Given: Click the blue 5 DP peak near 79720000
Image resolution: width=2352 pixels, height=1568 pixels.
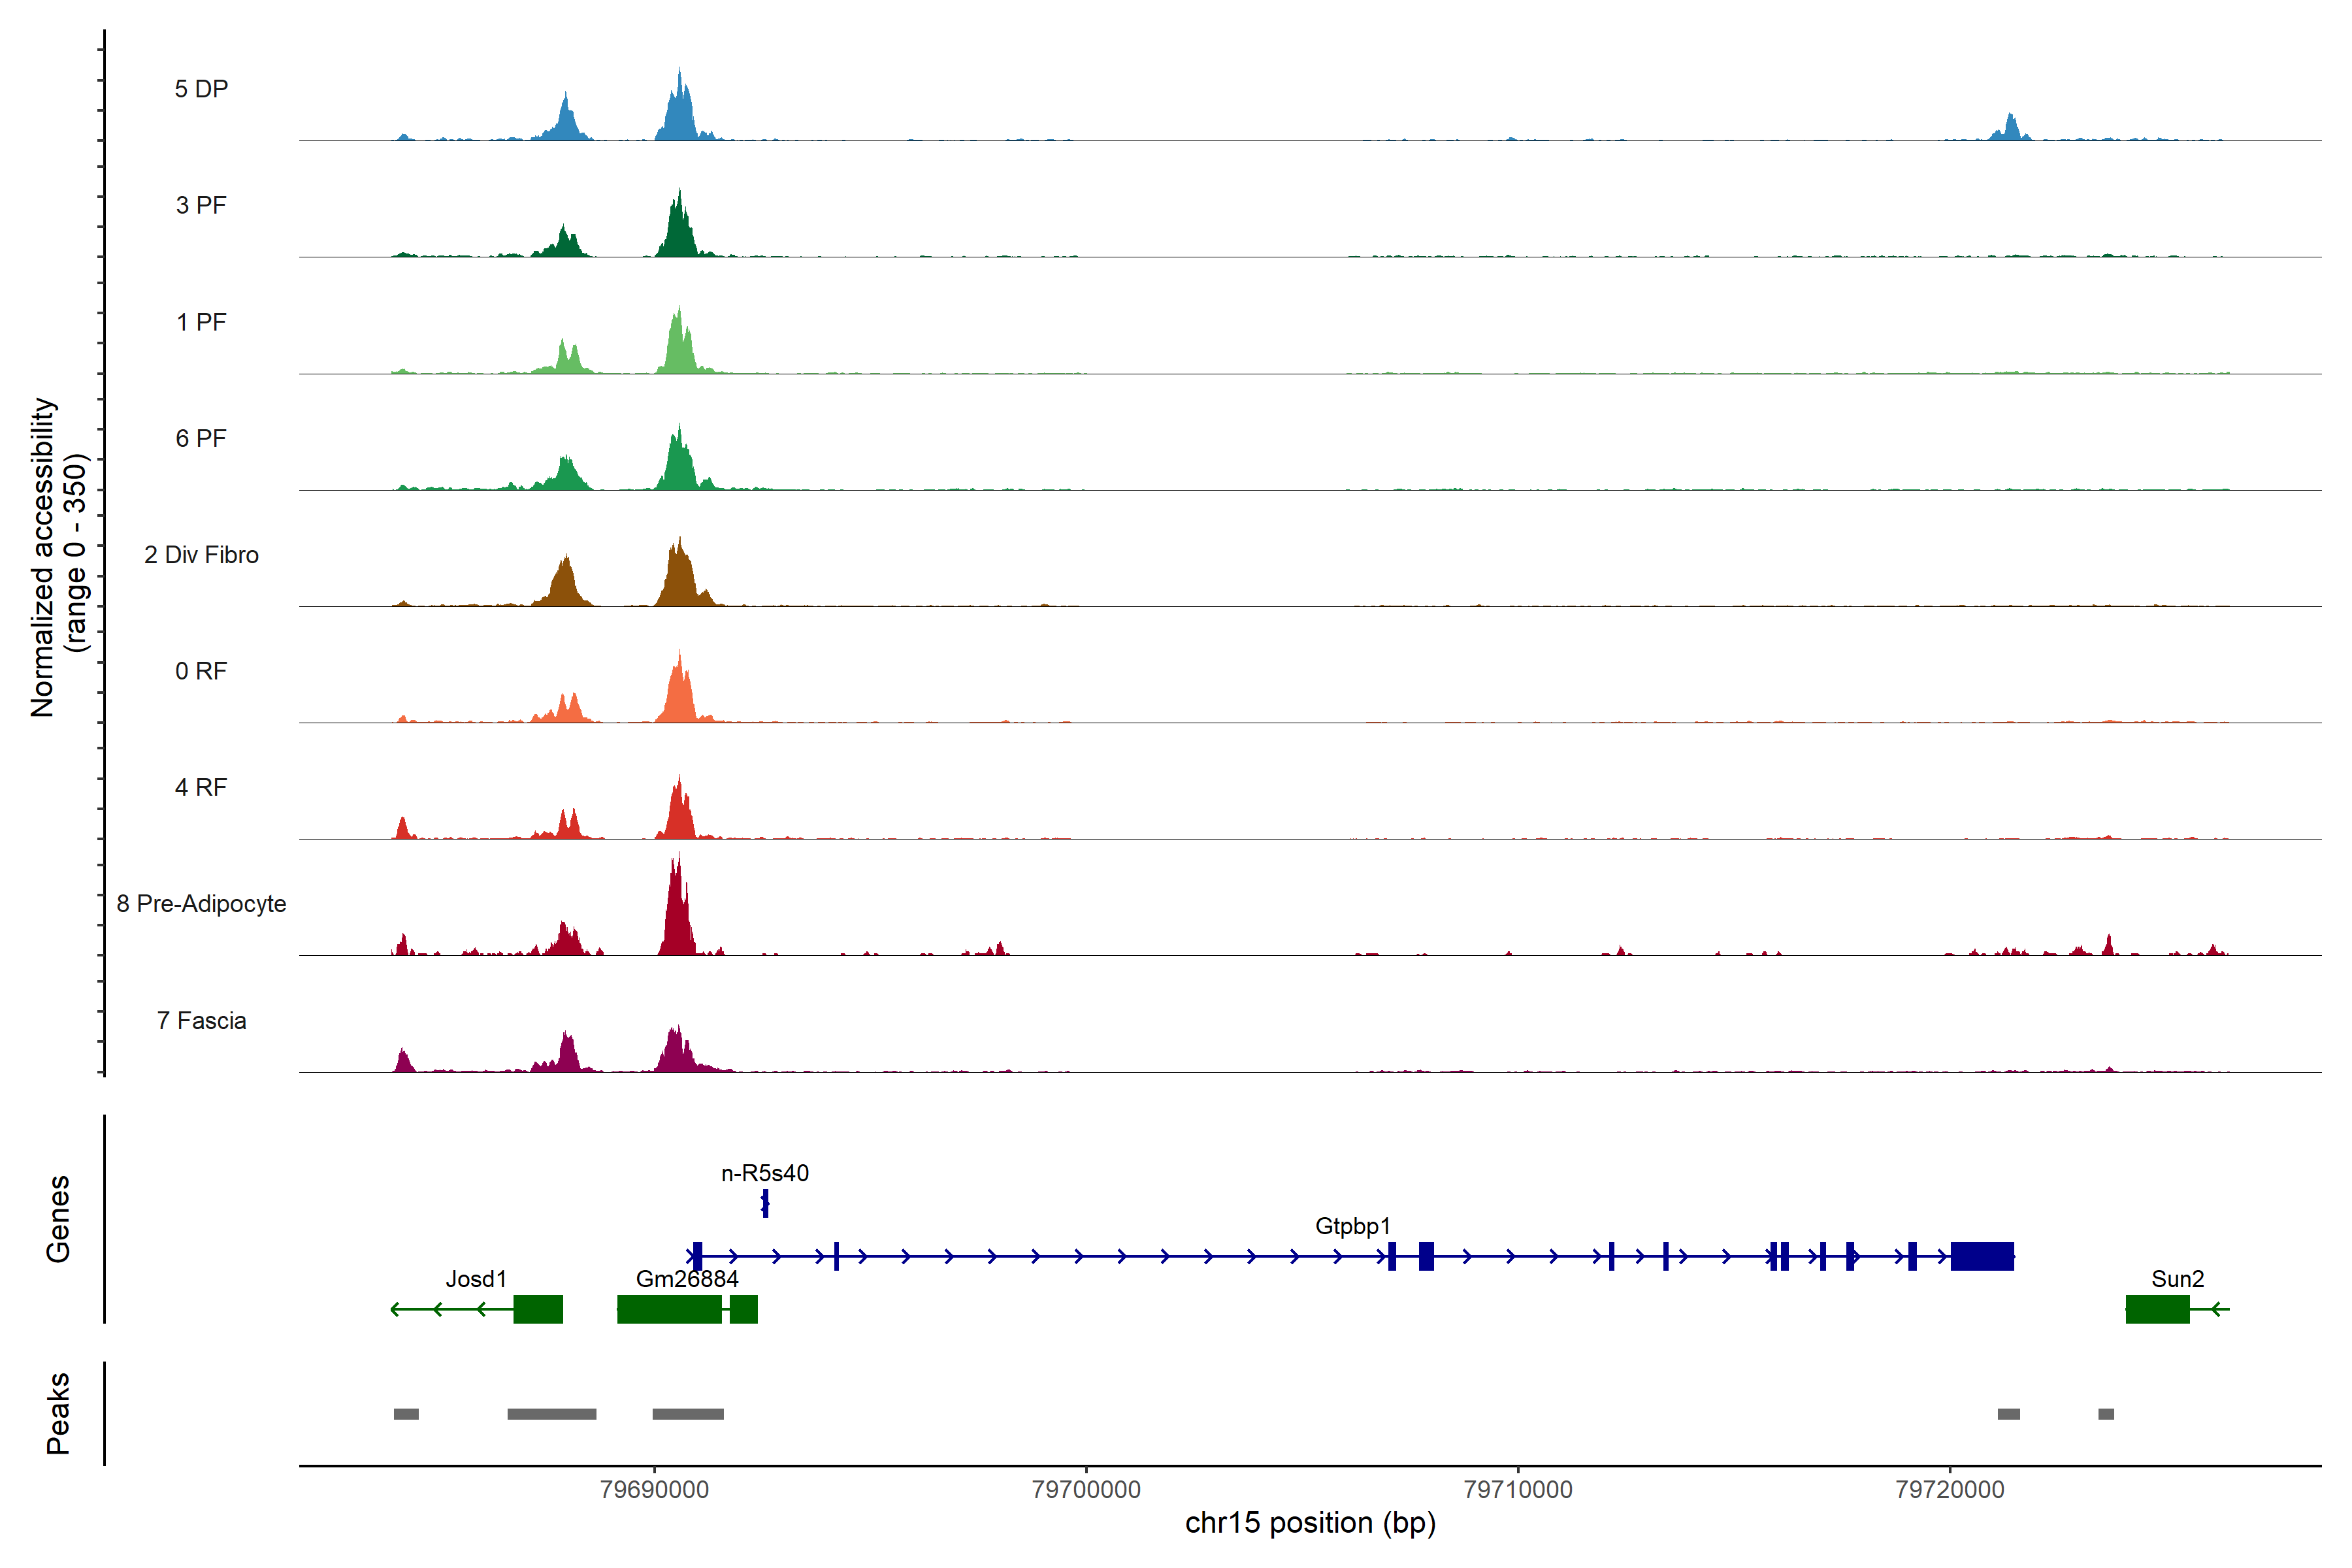Looking at the screenshot, I should click(x=2010, y=129).
